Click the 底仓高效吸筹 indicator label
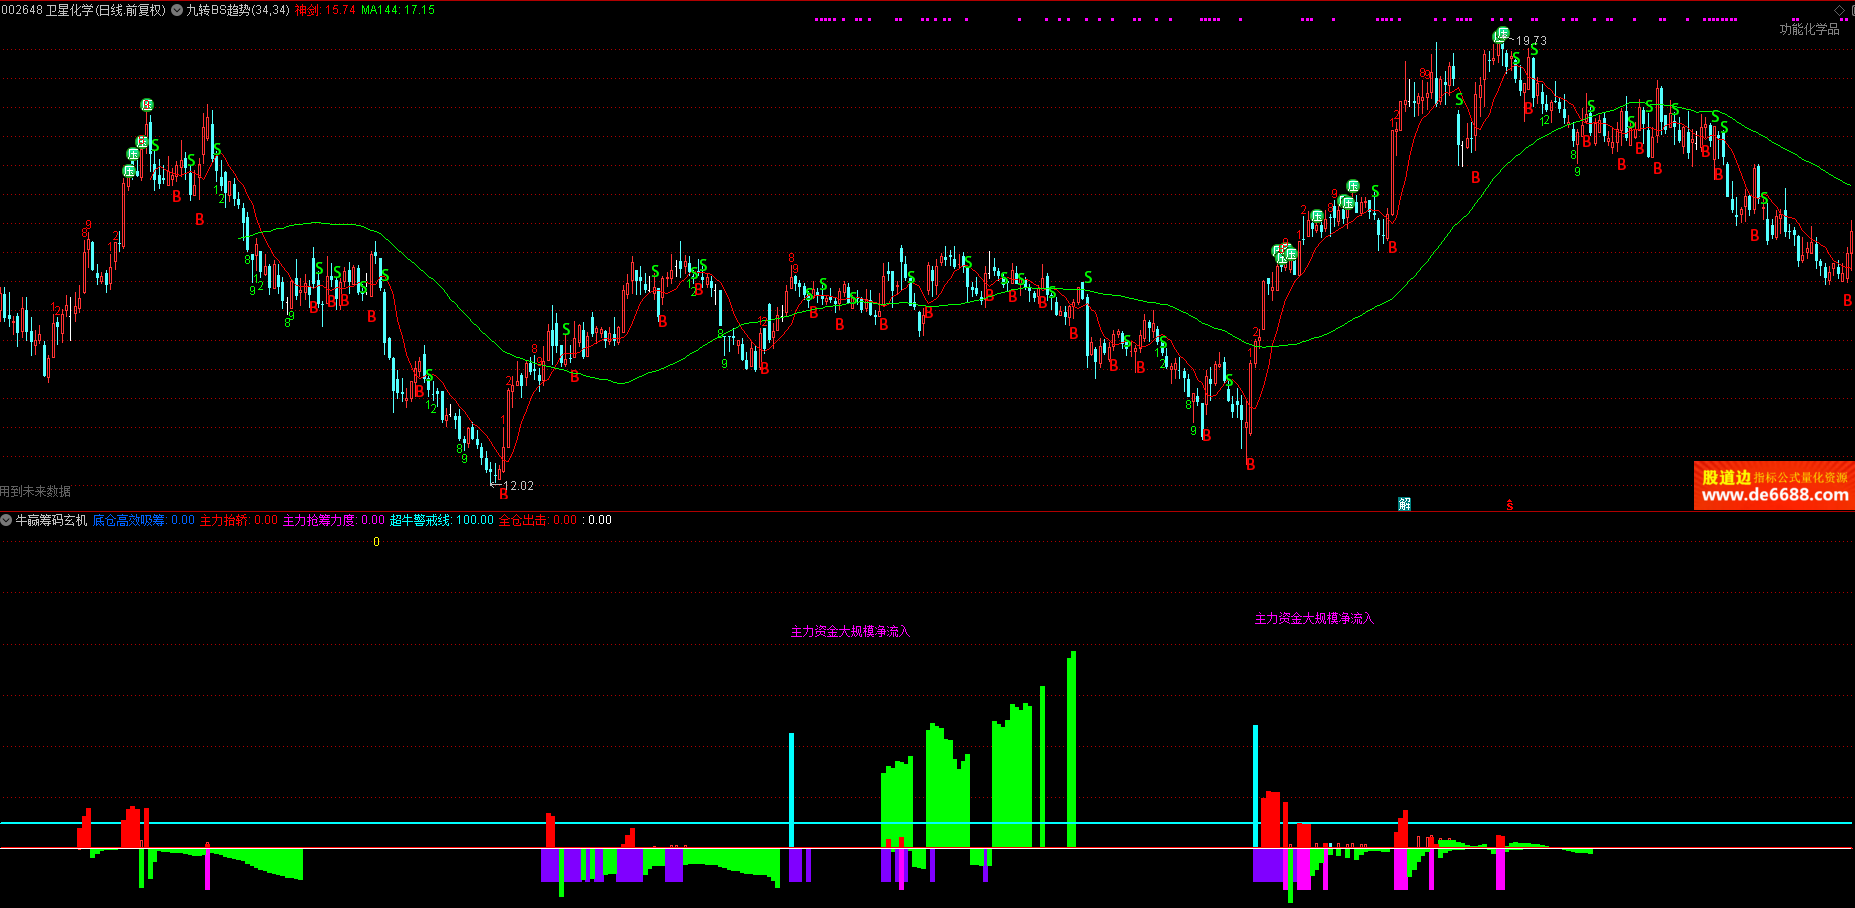Screen dimensions: 1855x908 click(x=129, y=520)
